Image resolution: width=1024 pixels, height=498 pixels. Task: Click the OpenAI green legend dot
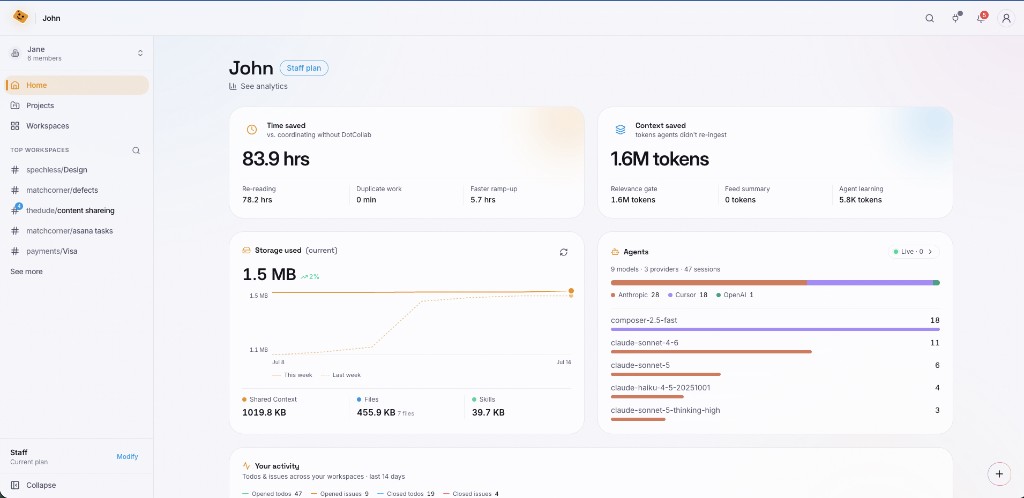pyautogui.click(x=718, y=295)
